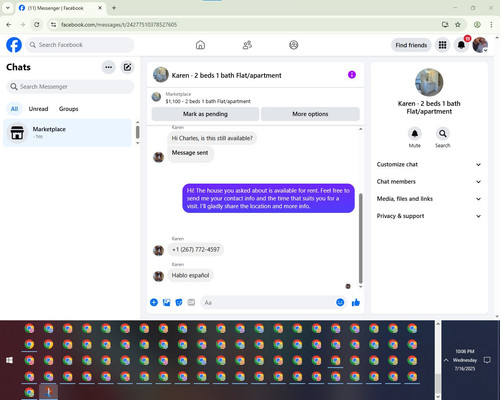This screenshot has width=500, height=400.
Task: Focus the Search Facebook field
Action: click(x=80, y=45)
